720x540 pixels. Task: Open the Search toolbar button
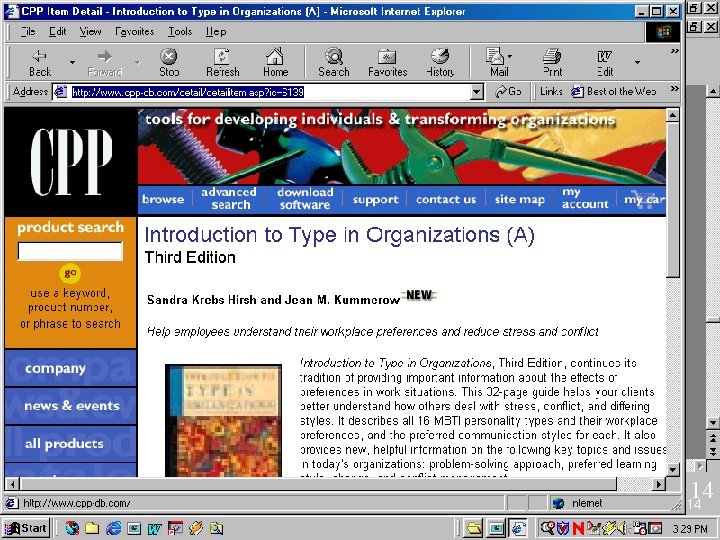333,62
